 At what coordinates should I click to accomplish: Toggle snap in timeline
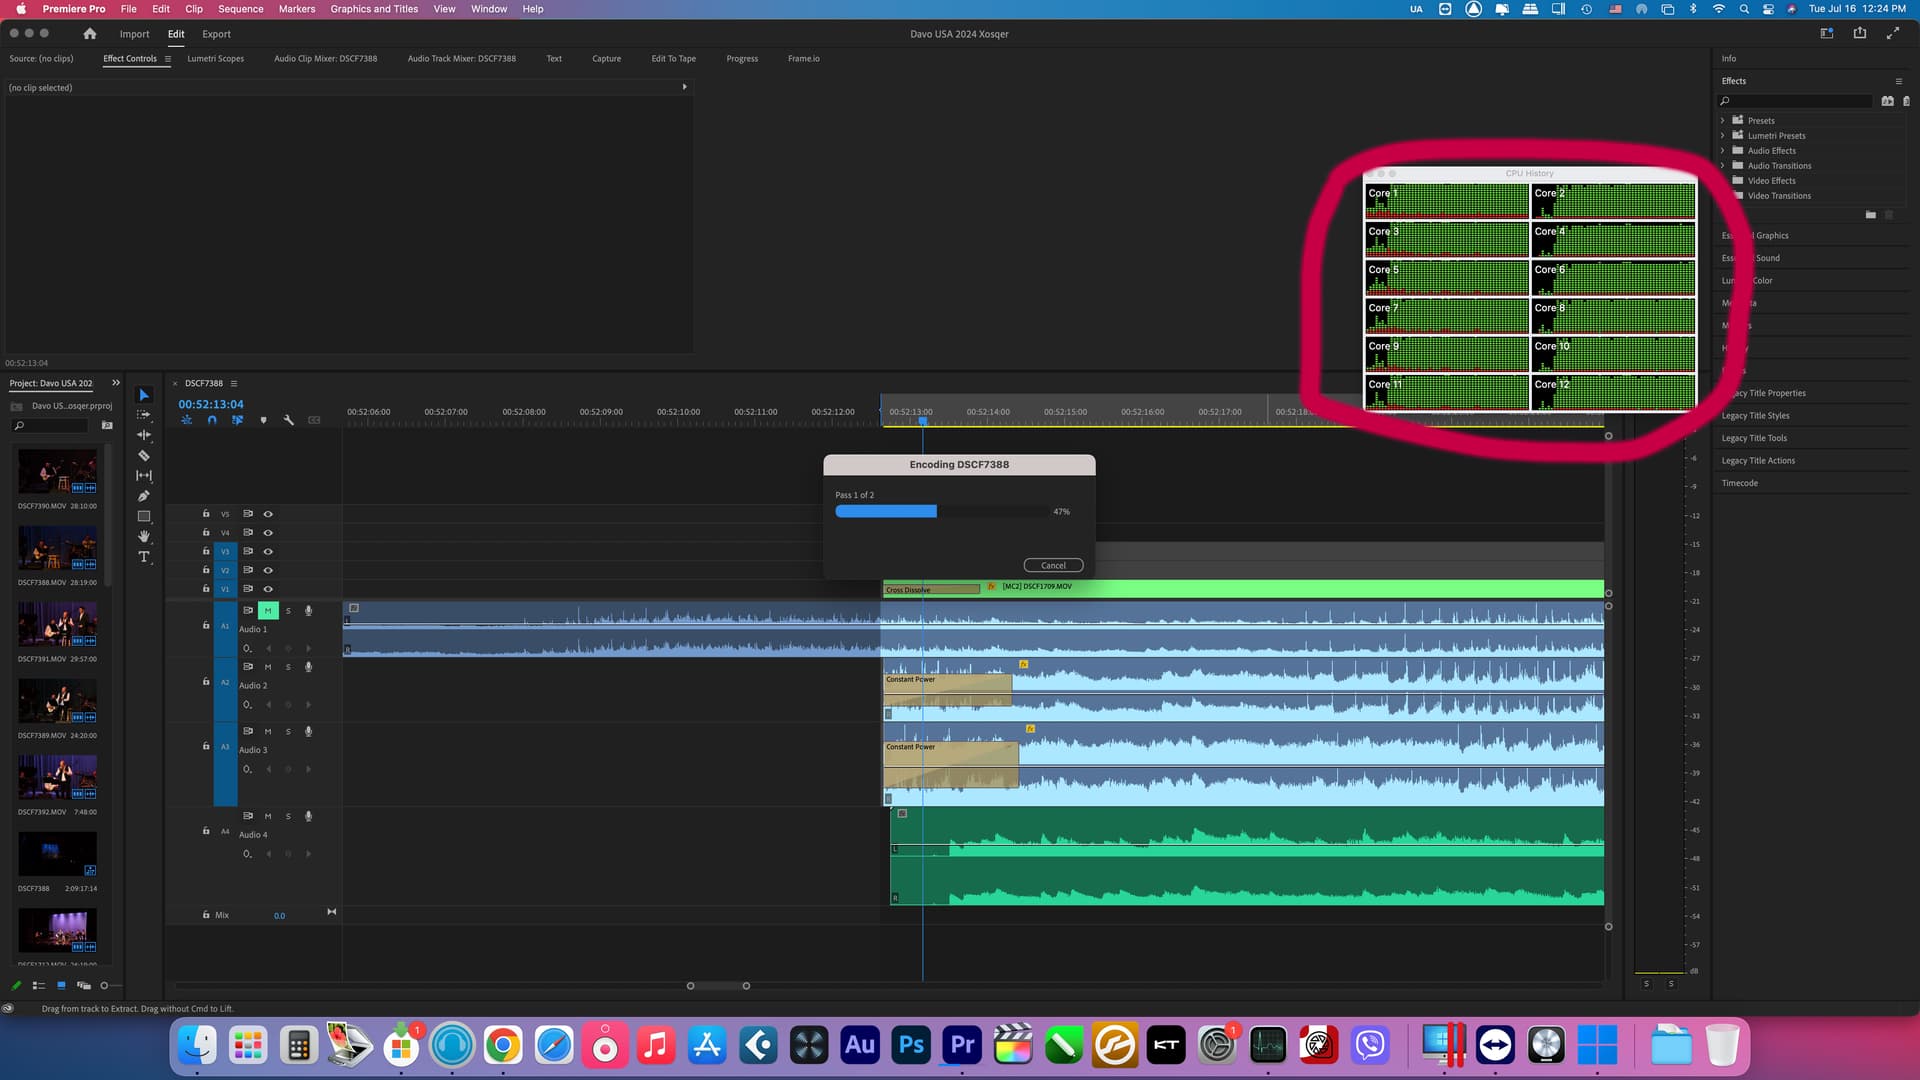tap(212, 420)
